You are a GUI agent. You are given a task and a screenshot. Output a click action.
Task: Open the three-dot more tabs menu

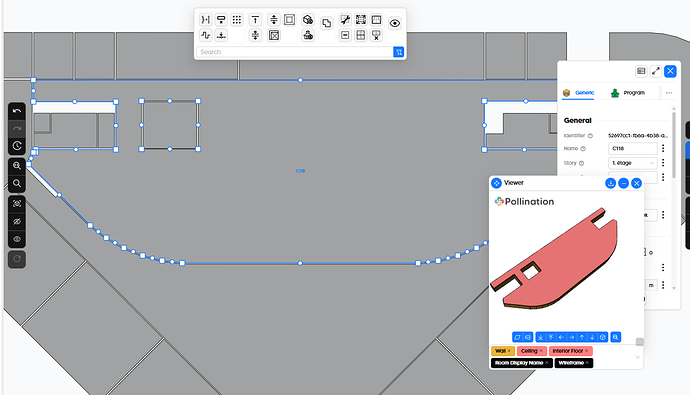point(669,93)
